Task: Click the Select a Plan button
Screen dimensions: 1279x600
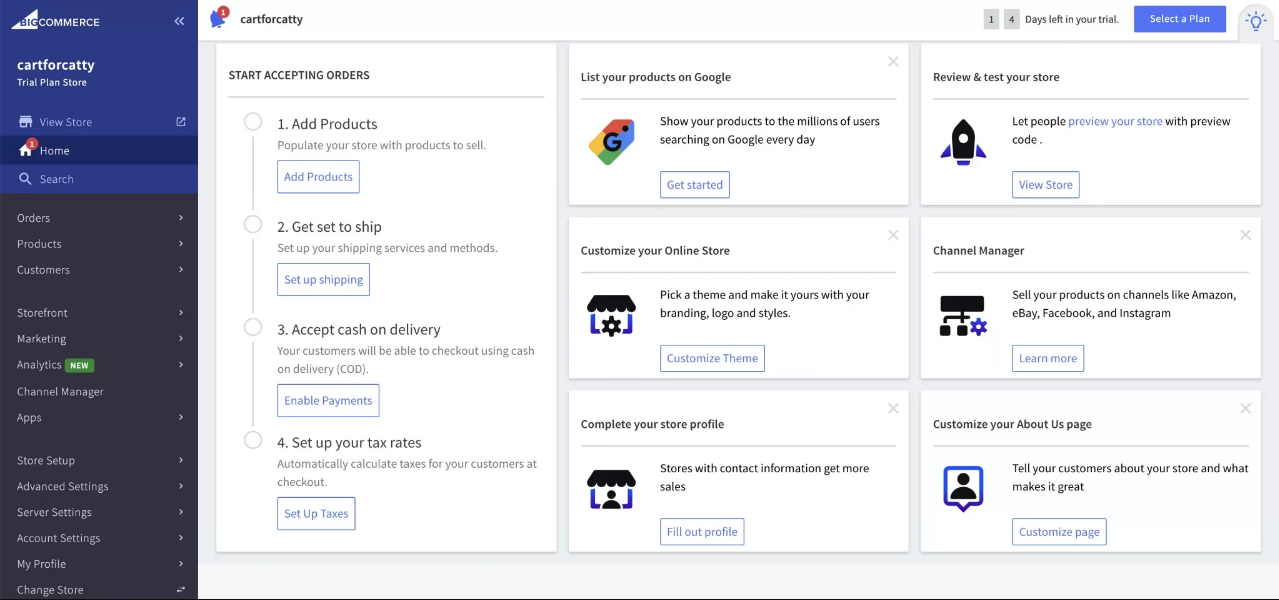Action: coord(1179,19)
